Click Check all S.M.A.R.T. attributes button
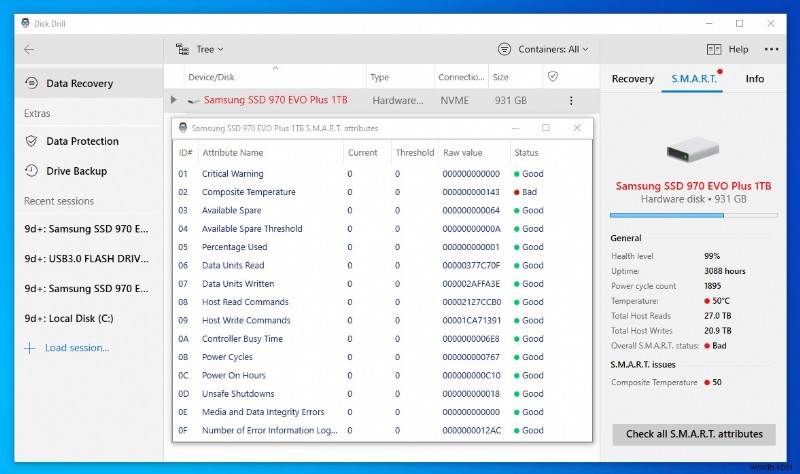The image size is (800, 474). tap(694, 434)
